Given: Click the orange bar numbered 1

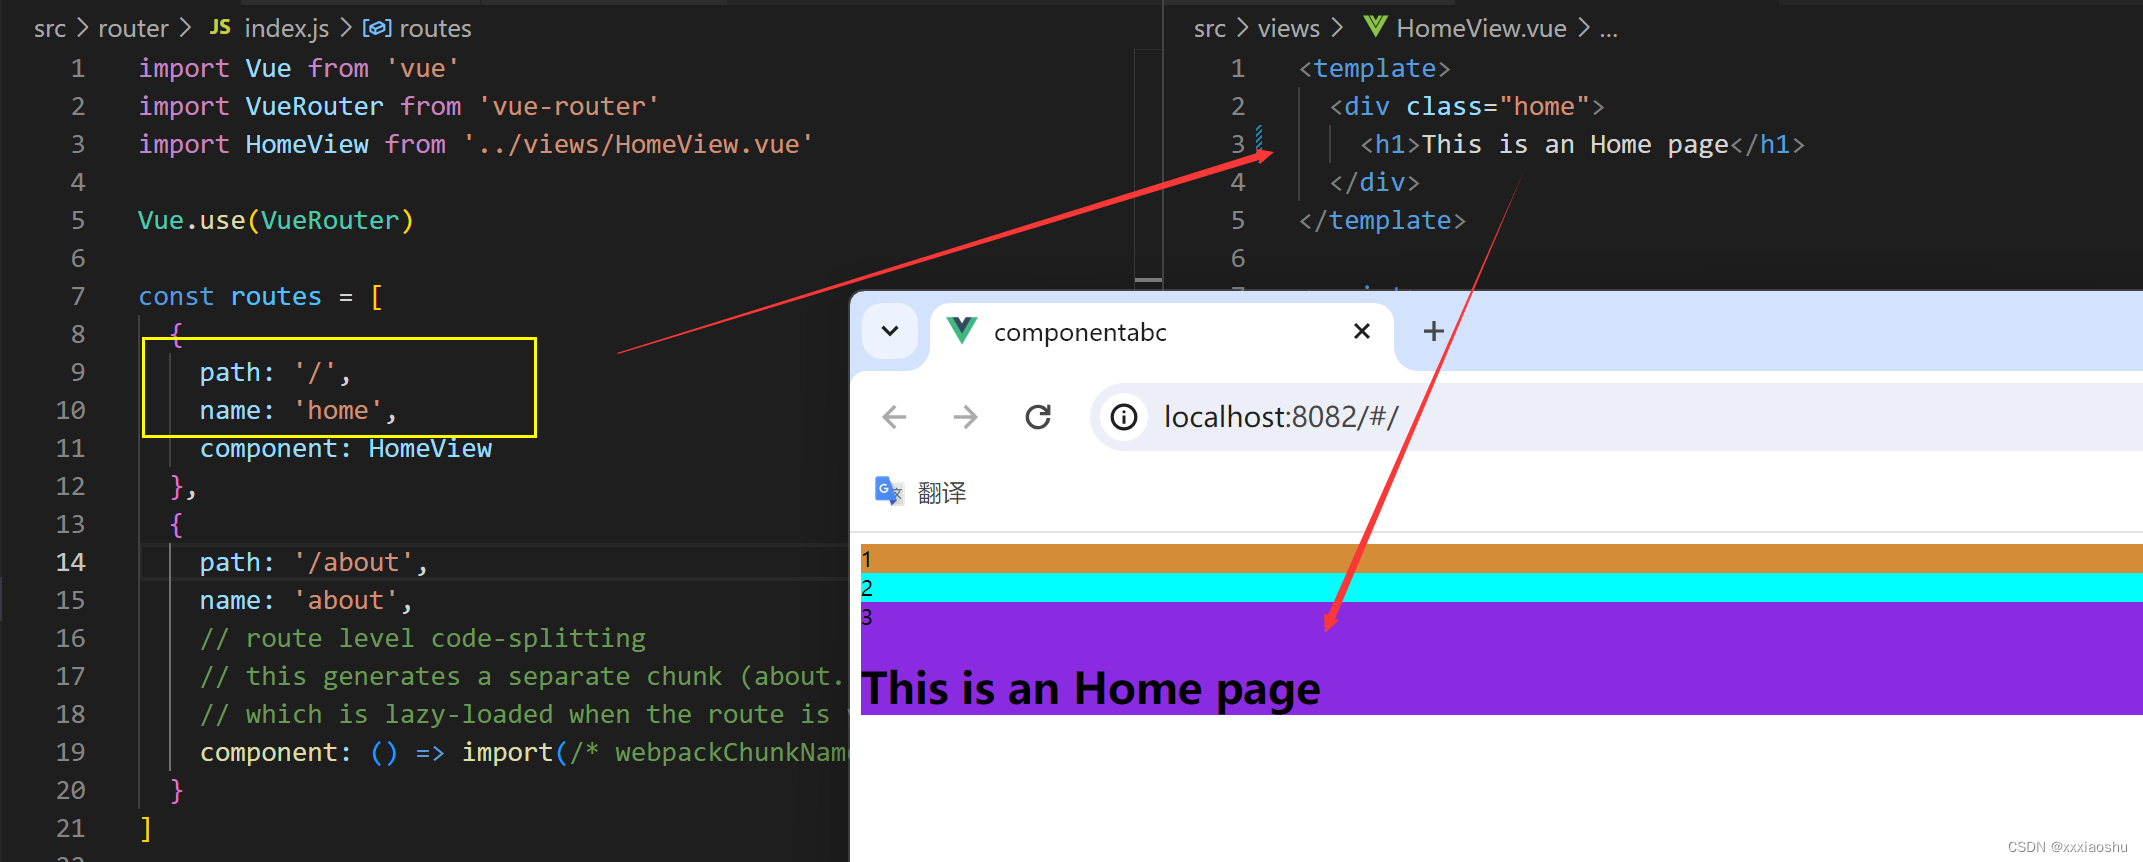Looking at the screenshot, I should (1501, 558).
